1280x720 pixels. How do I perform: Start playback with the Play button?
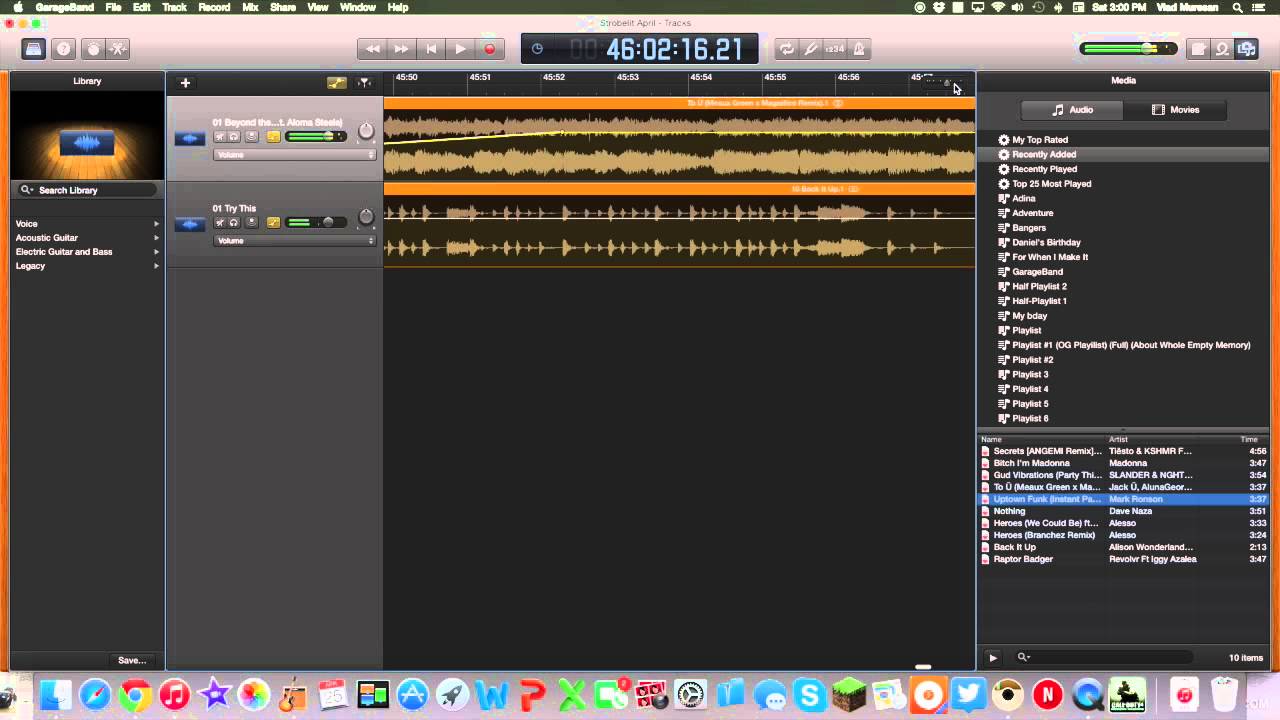(460, 49)
